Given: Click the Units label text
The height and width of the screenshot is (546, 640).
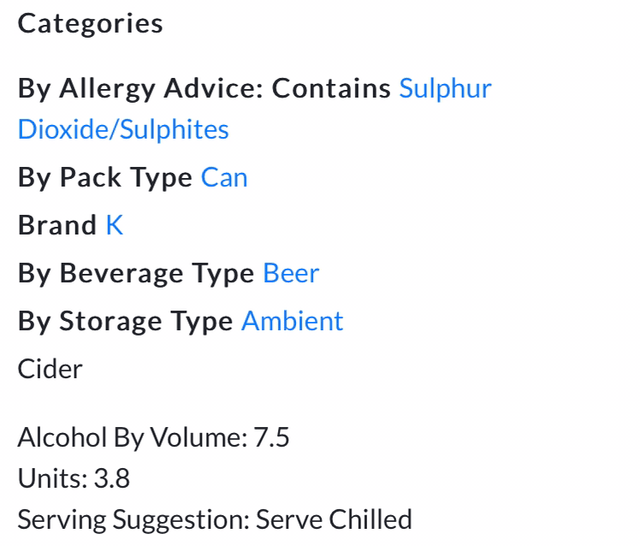Looking at the screenshot, I should [x=52, y=478].
